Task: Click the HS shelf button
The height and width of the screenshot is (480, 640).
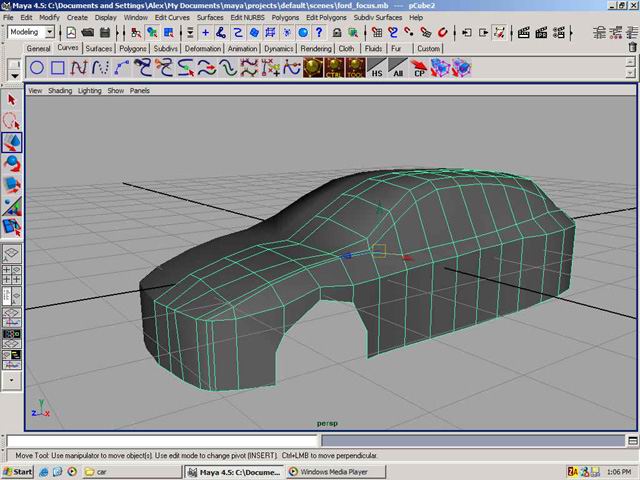Action: (x=376, y=68)
